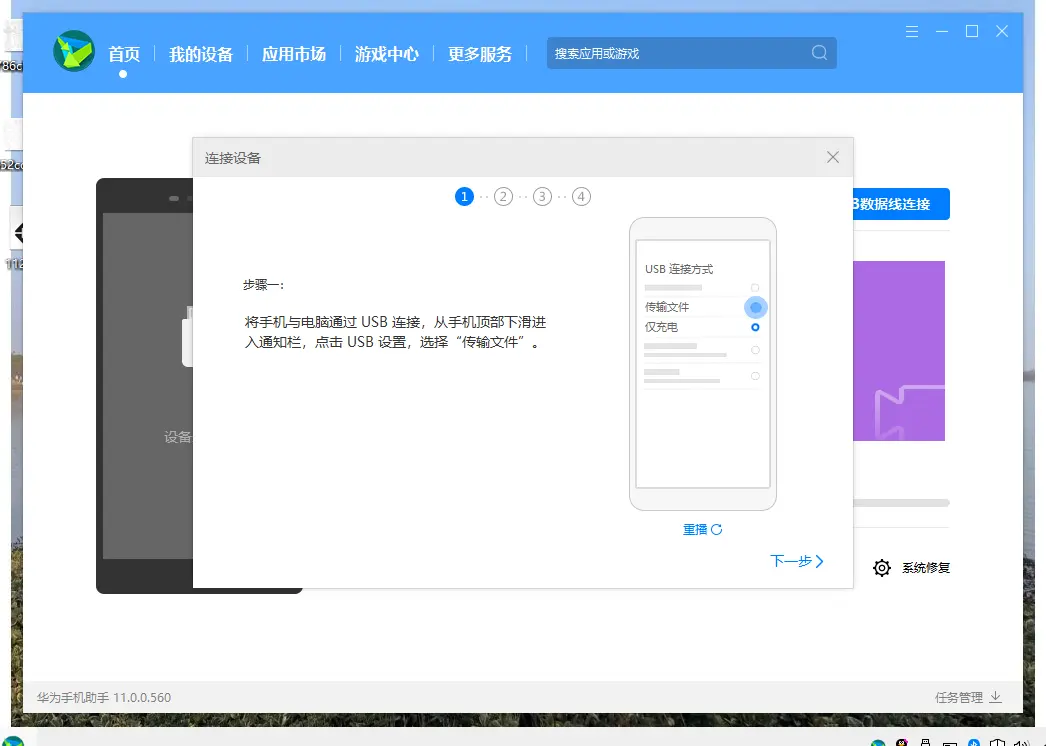Select the 传输文件 radio option on the phone
The width and height of the screenshot is (1046, 746).
coord(755,307)
